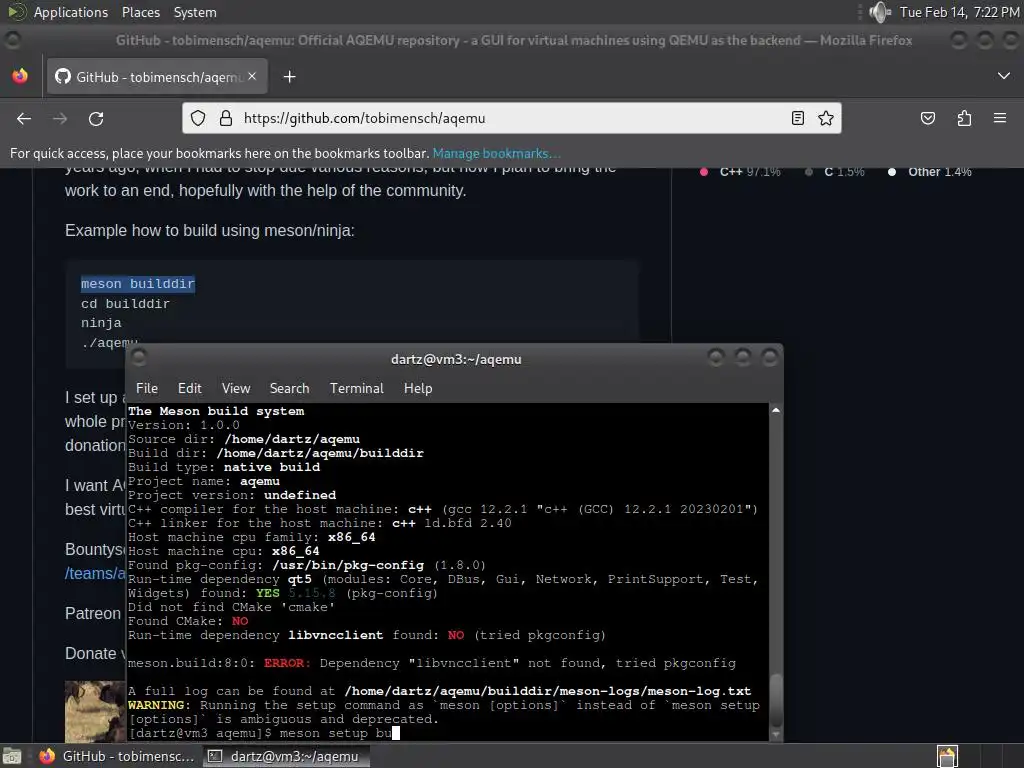Click the avatar thumbnail image at bottom left

95,711
